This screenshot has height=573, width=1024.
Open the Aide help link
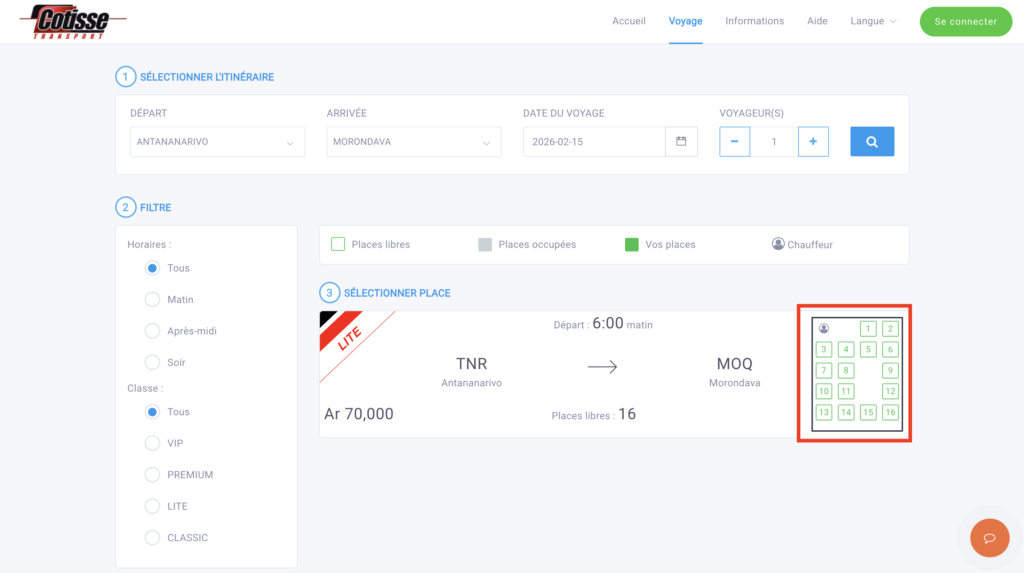point(817,21)
